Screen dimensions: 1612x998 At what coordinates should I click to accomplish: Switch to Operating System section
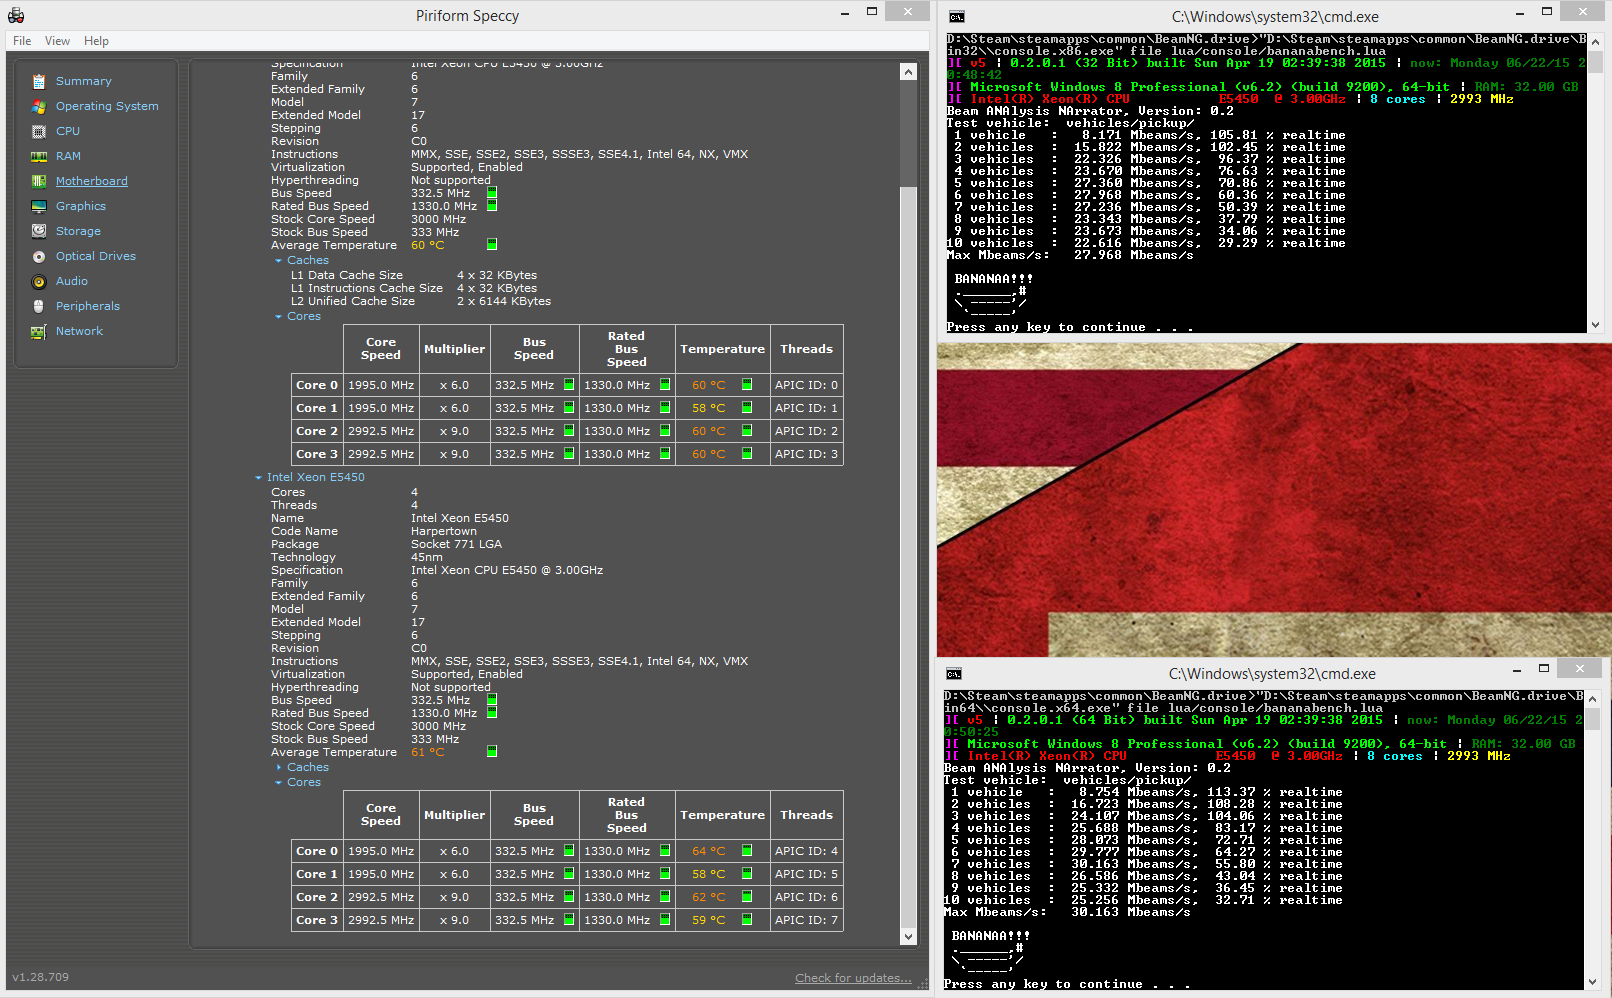click(x=107, y=106)
